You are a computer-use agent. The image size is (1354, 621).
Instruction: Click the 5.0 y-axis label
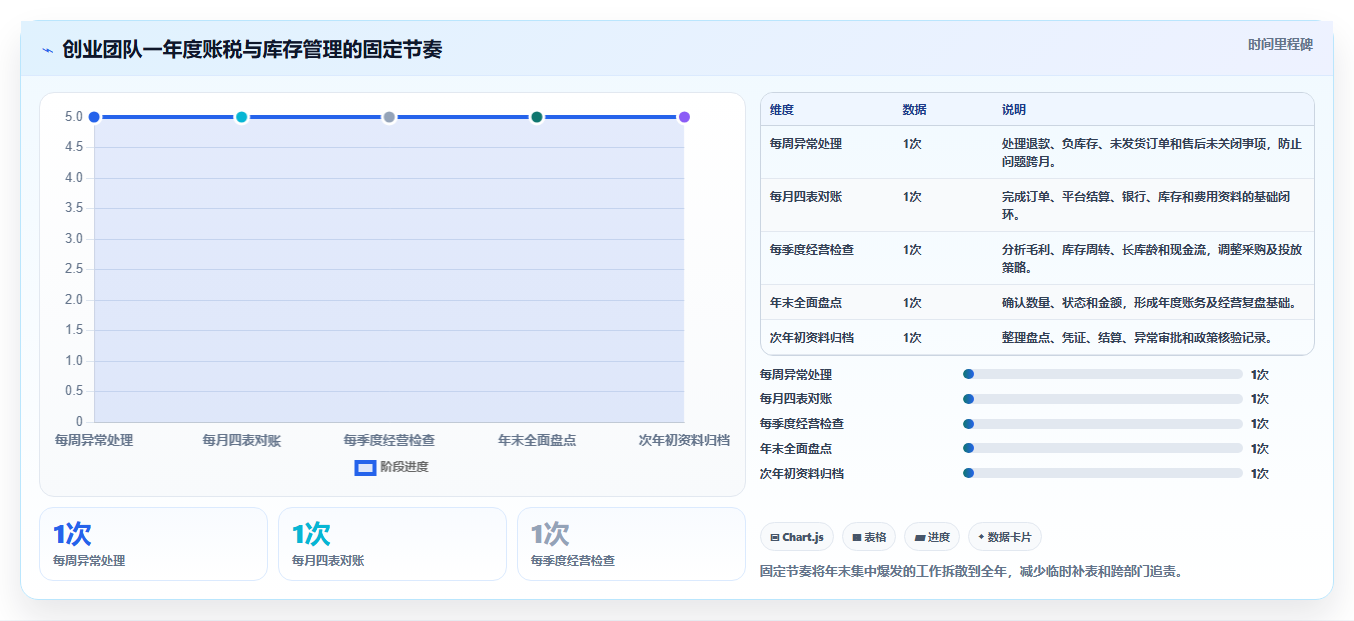74,117
